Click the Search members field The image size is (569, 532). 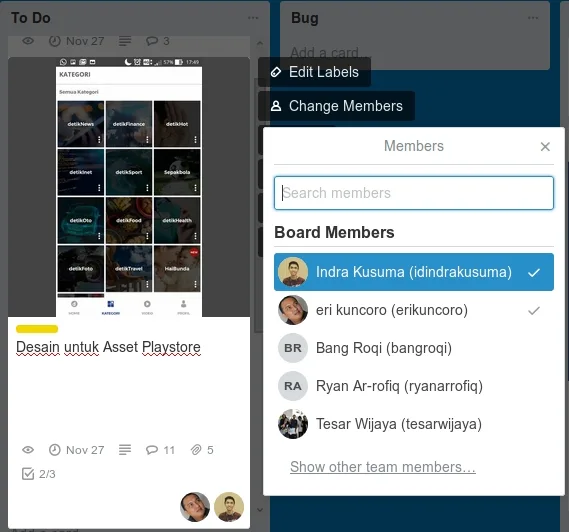[x=414, y=193]
